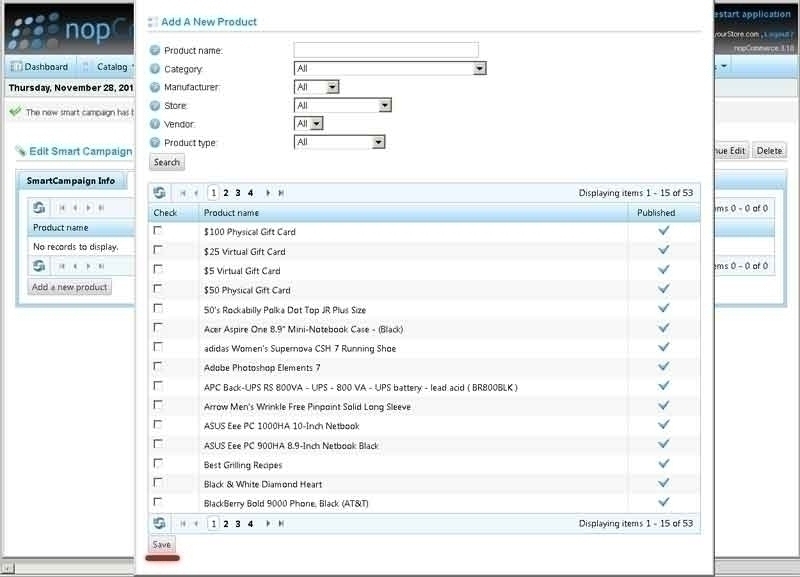Viewport: 800px width, 577px height.
Task: Go to previous page in top pager
Action: tap(196, 193)
